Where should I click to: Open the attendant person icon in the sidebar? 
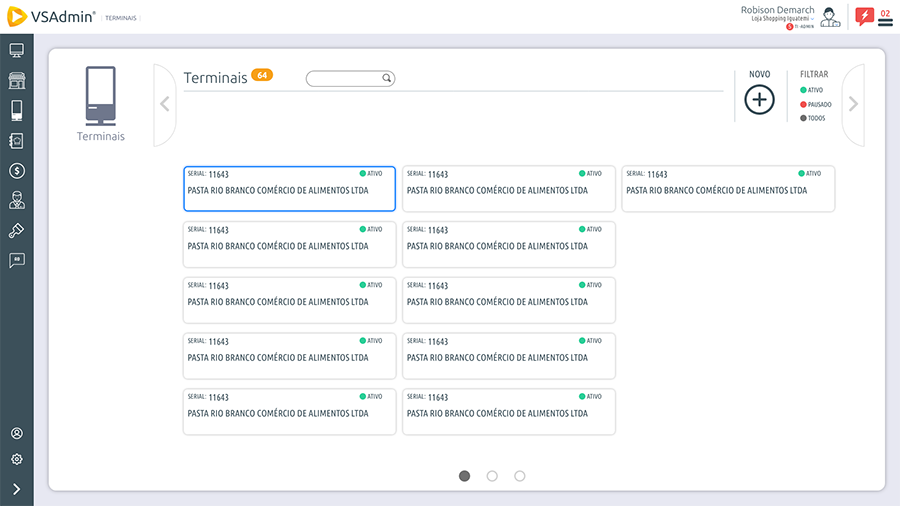pyautogui.click(x=16, y=200)
